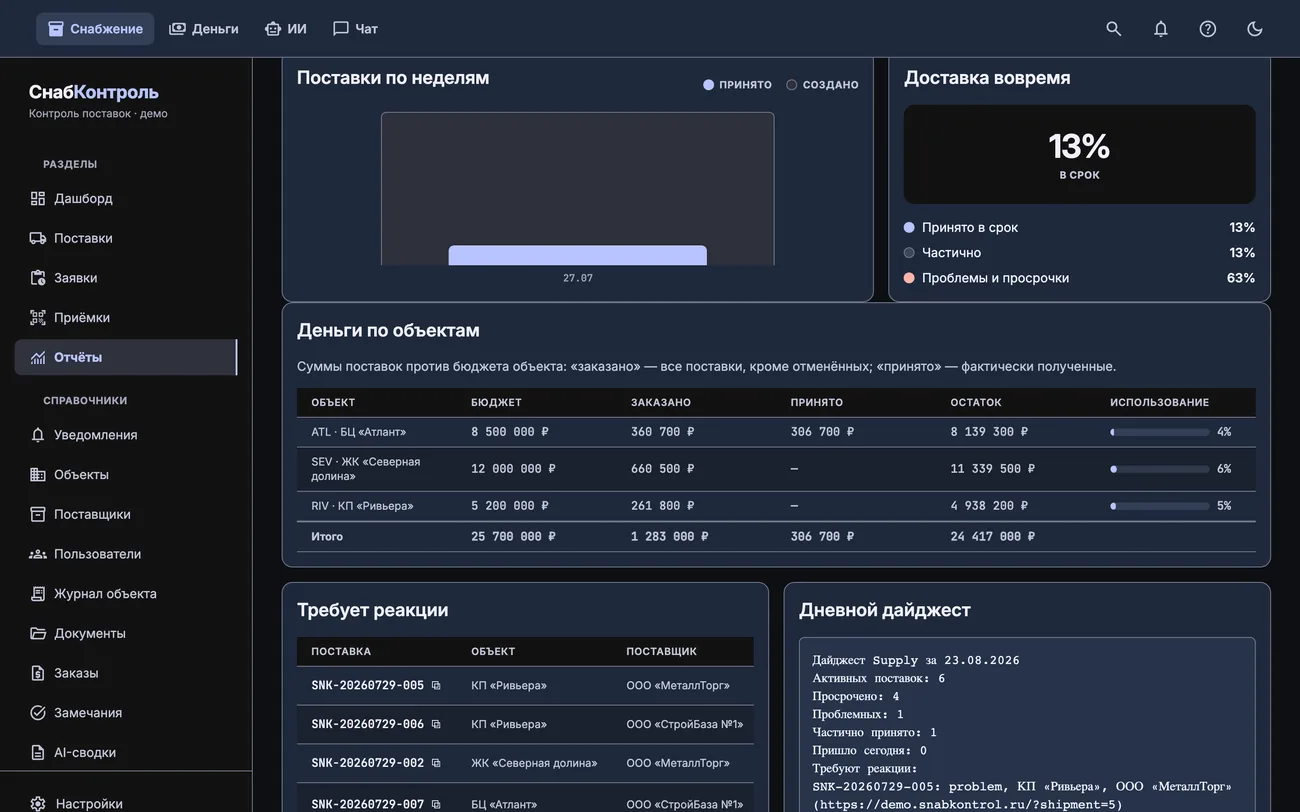This screenshot has height=812, width=1300.
Task: Click the 13% on-time delivery card
Action: point(1079,155)
